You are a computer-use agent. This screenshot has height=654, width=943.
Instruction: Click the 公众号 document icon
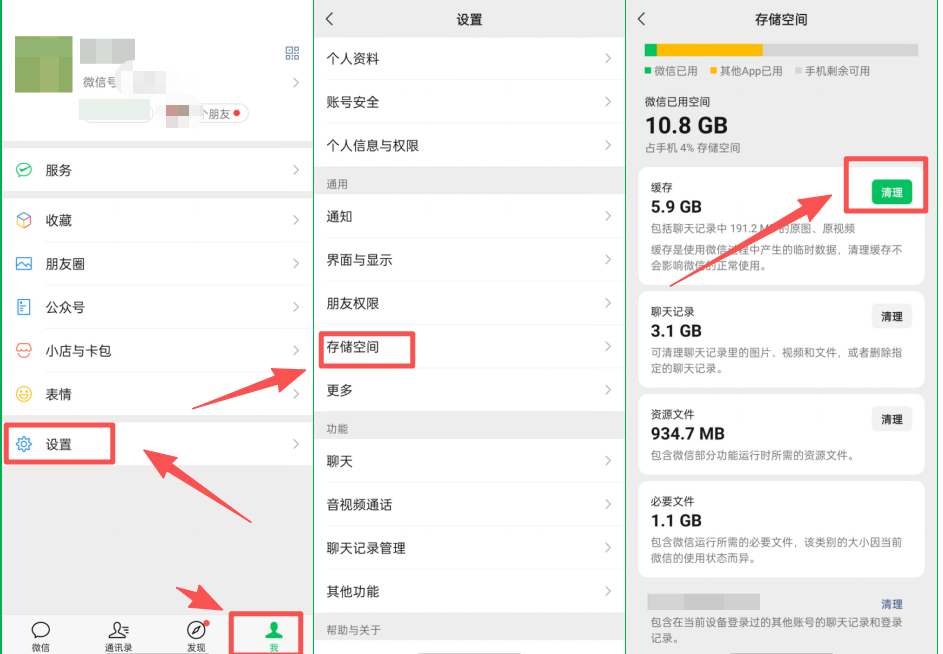tap(23, 307)
